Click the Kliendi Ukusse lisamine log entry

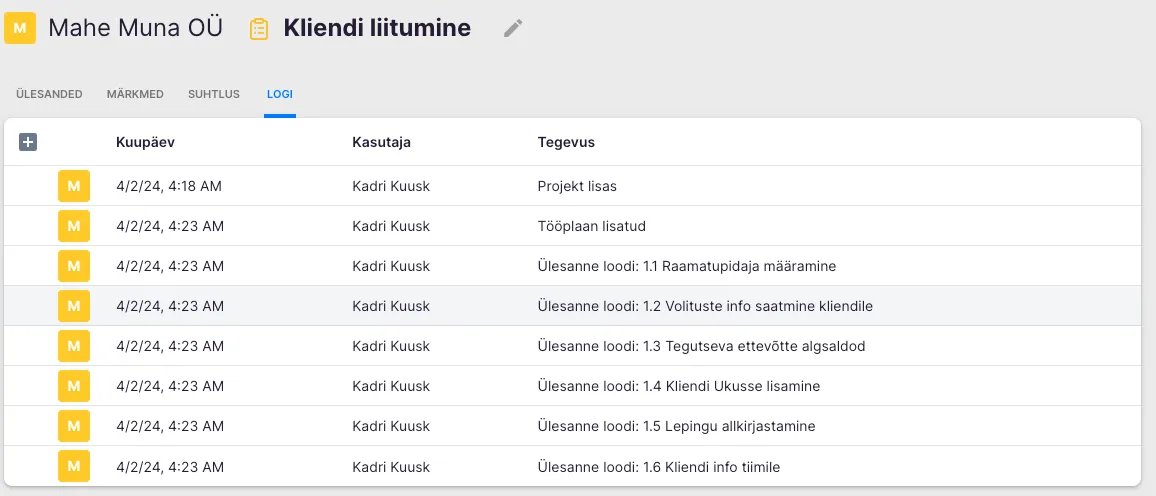pos(679,386)
